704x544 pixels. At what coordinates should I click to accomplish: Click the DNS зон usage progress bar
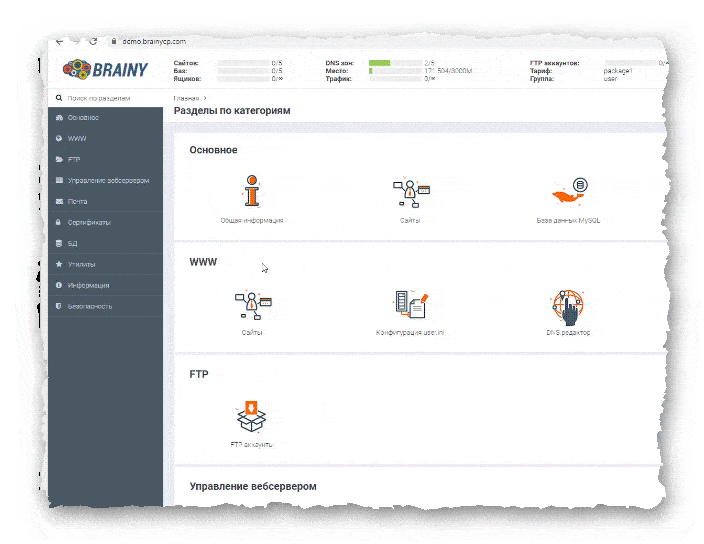click(396, 63)
